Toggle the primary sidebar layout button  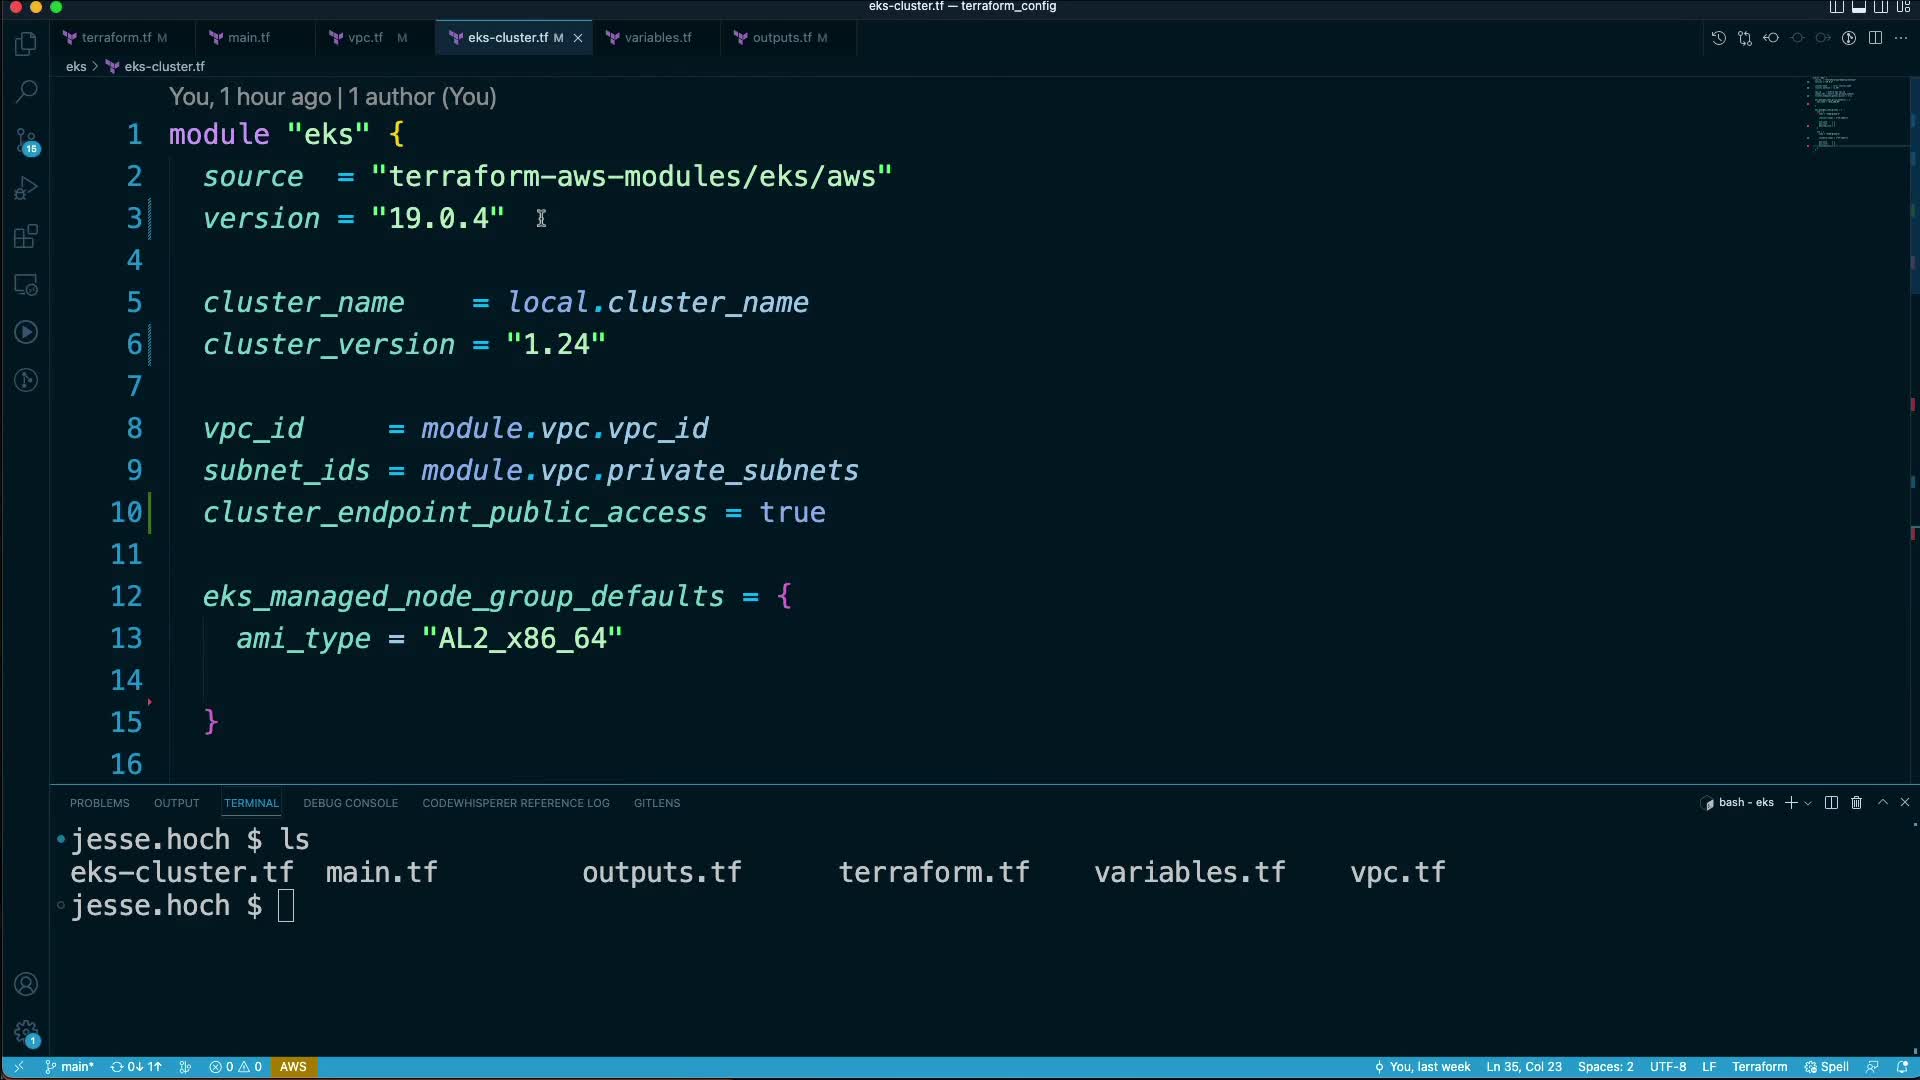pyautogui.click(x=1837, y=7)
